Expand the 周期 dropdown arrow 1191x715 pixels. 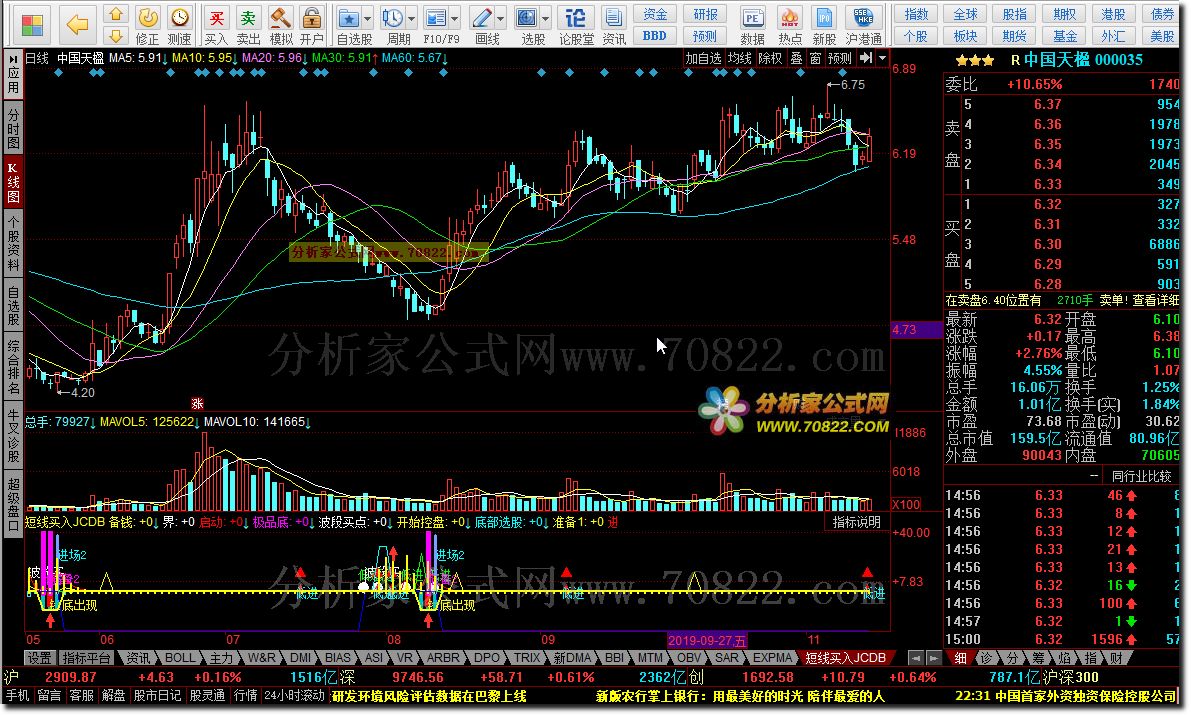(412, 19)
